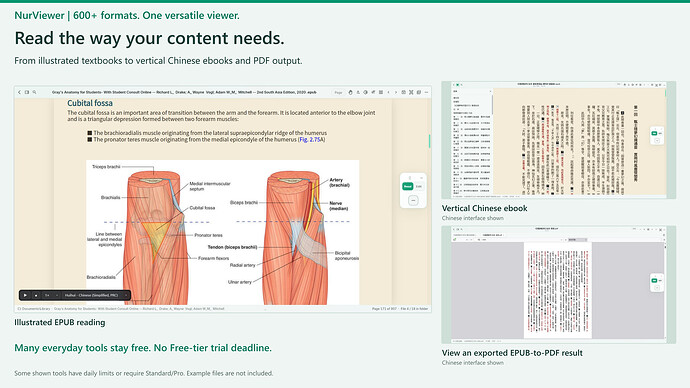
Task: Play text-to-speech in the dark audio bar
Action: [25, 295]
